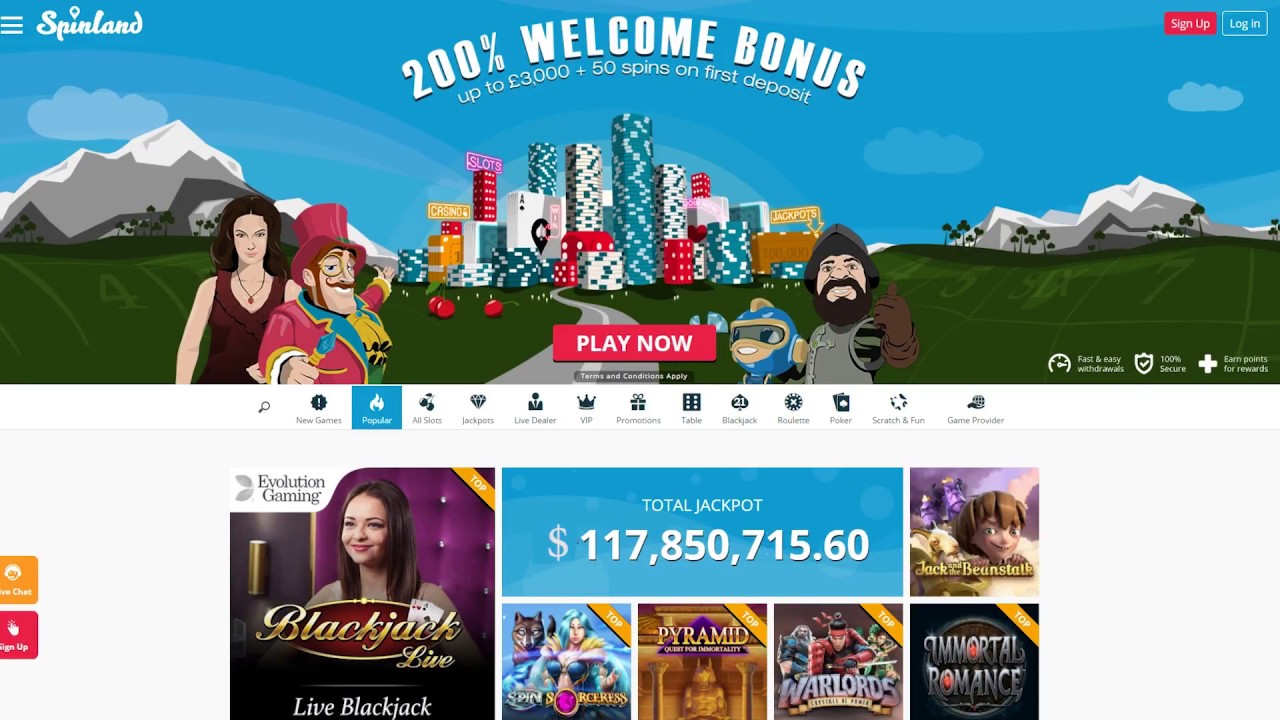Browse by Game Provider
The height and width of the screenshot is (720, 1280).
pyautogui.click(x=976, y=408)
